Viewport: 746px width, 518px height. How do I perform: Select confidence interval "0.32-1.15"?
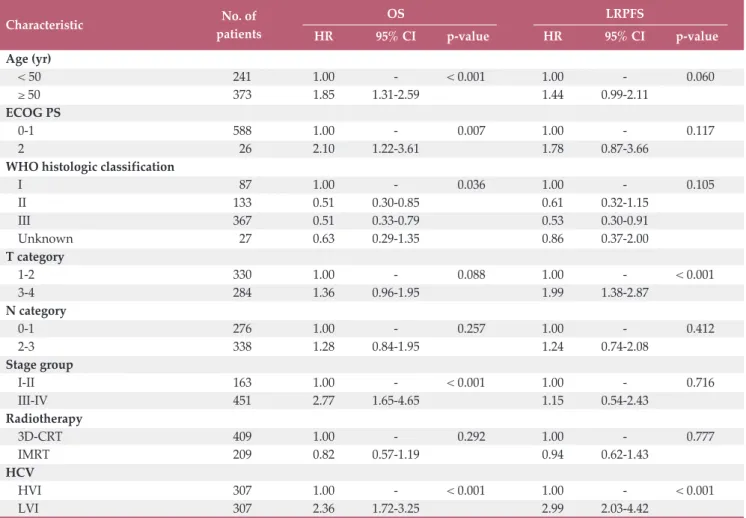pyautogui.click(x=625, y=203)
